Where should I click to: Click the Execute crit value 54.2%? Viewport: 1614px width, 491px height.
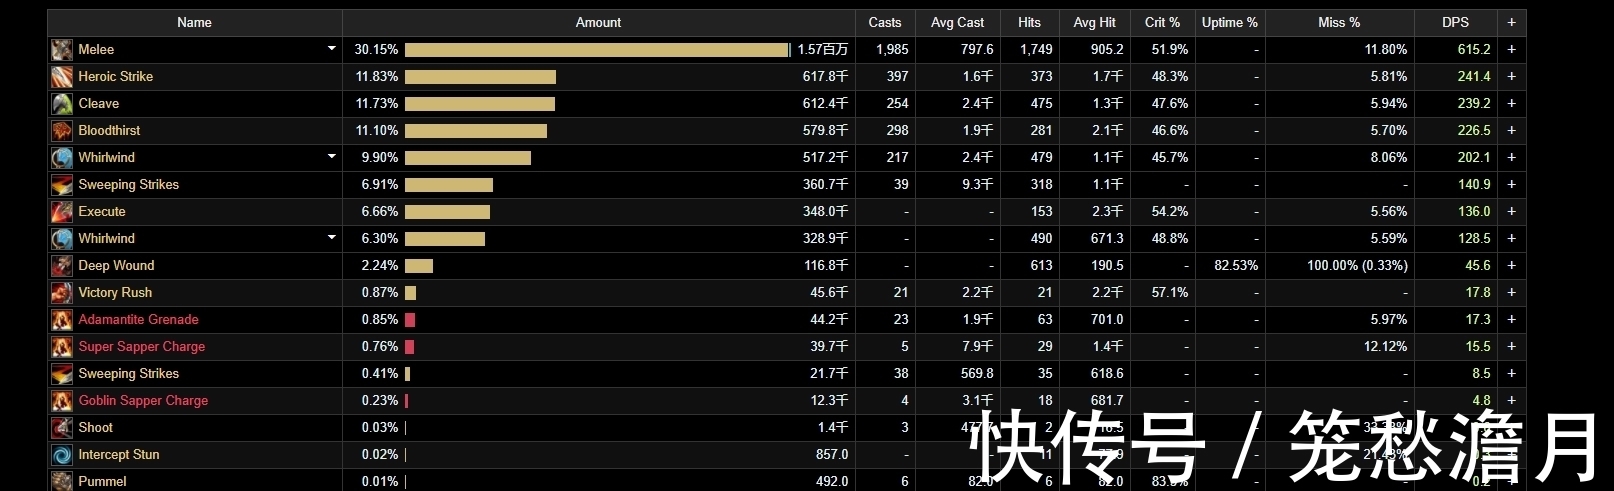pyautogui.click(x=1170, y=211)
